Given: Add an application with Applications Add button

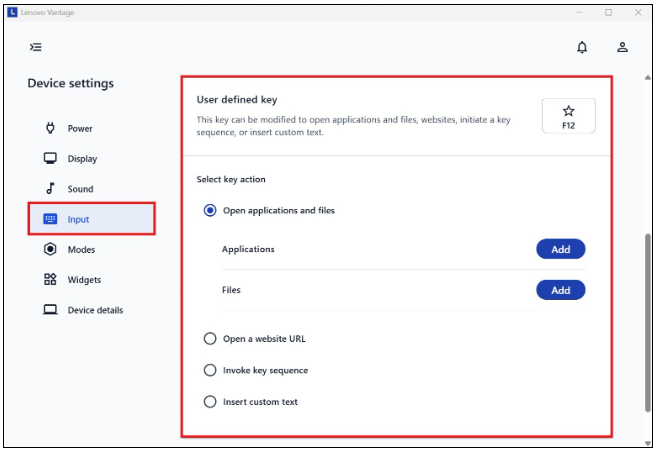Looking at the screenshot, I should click(x=560, y=249).
